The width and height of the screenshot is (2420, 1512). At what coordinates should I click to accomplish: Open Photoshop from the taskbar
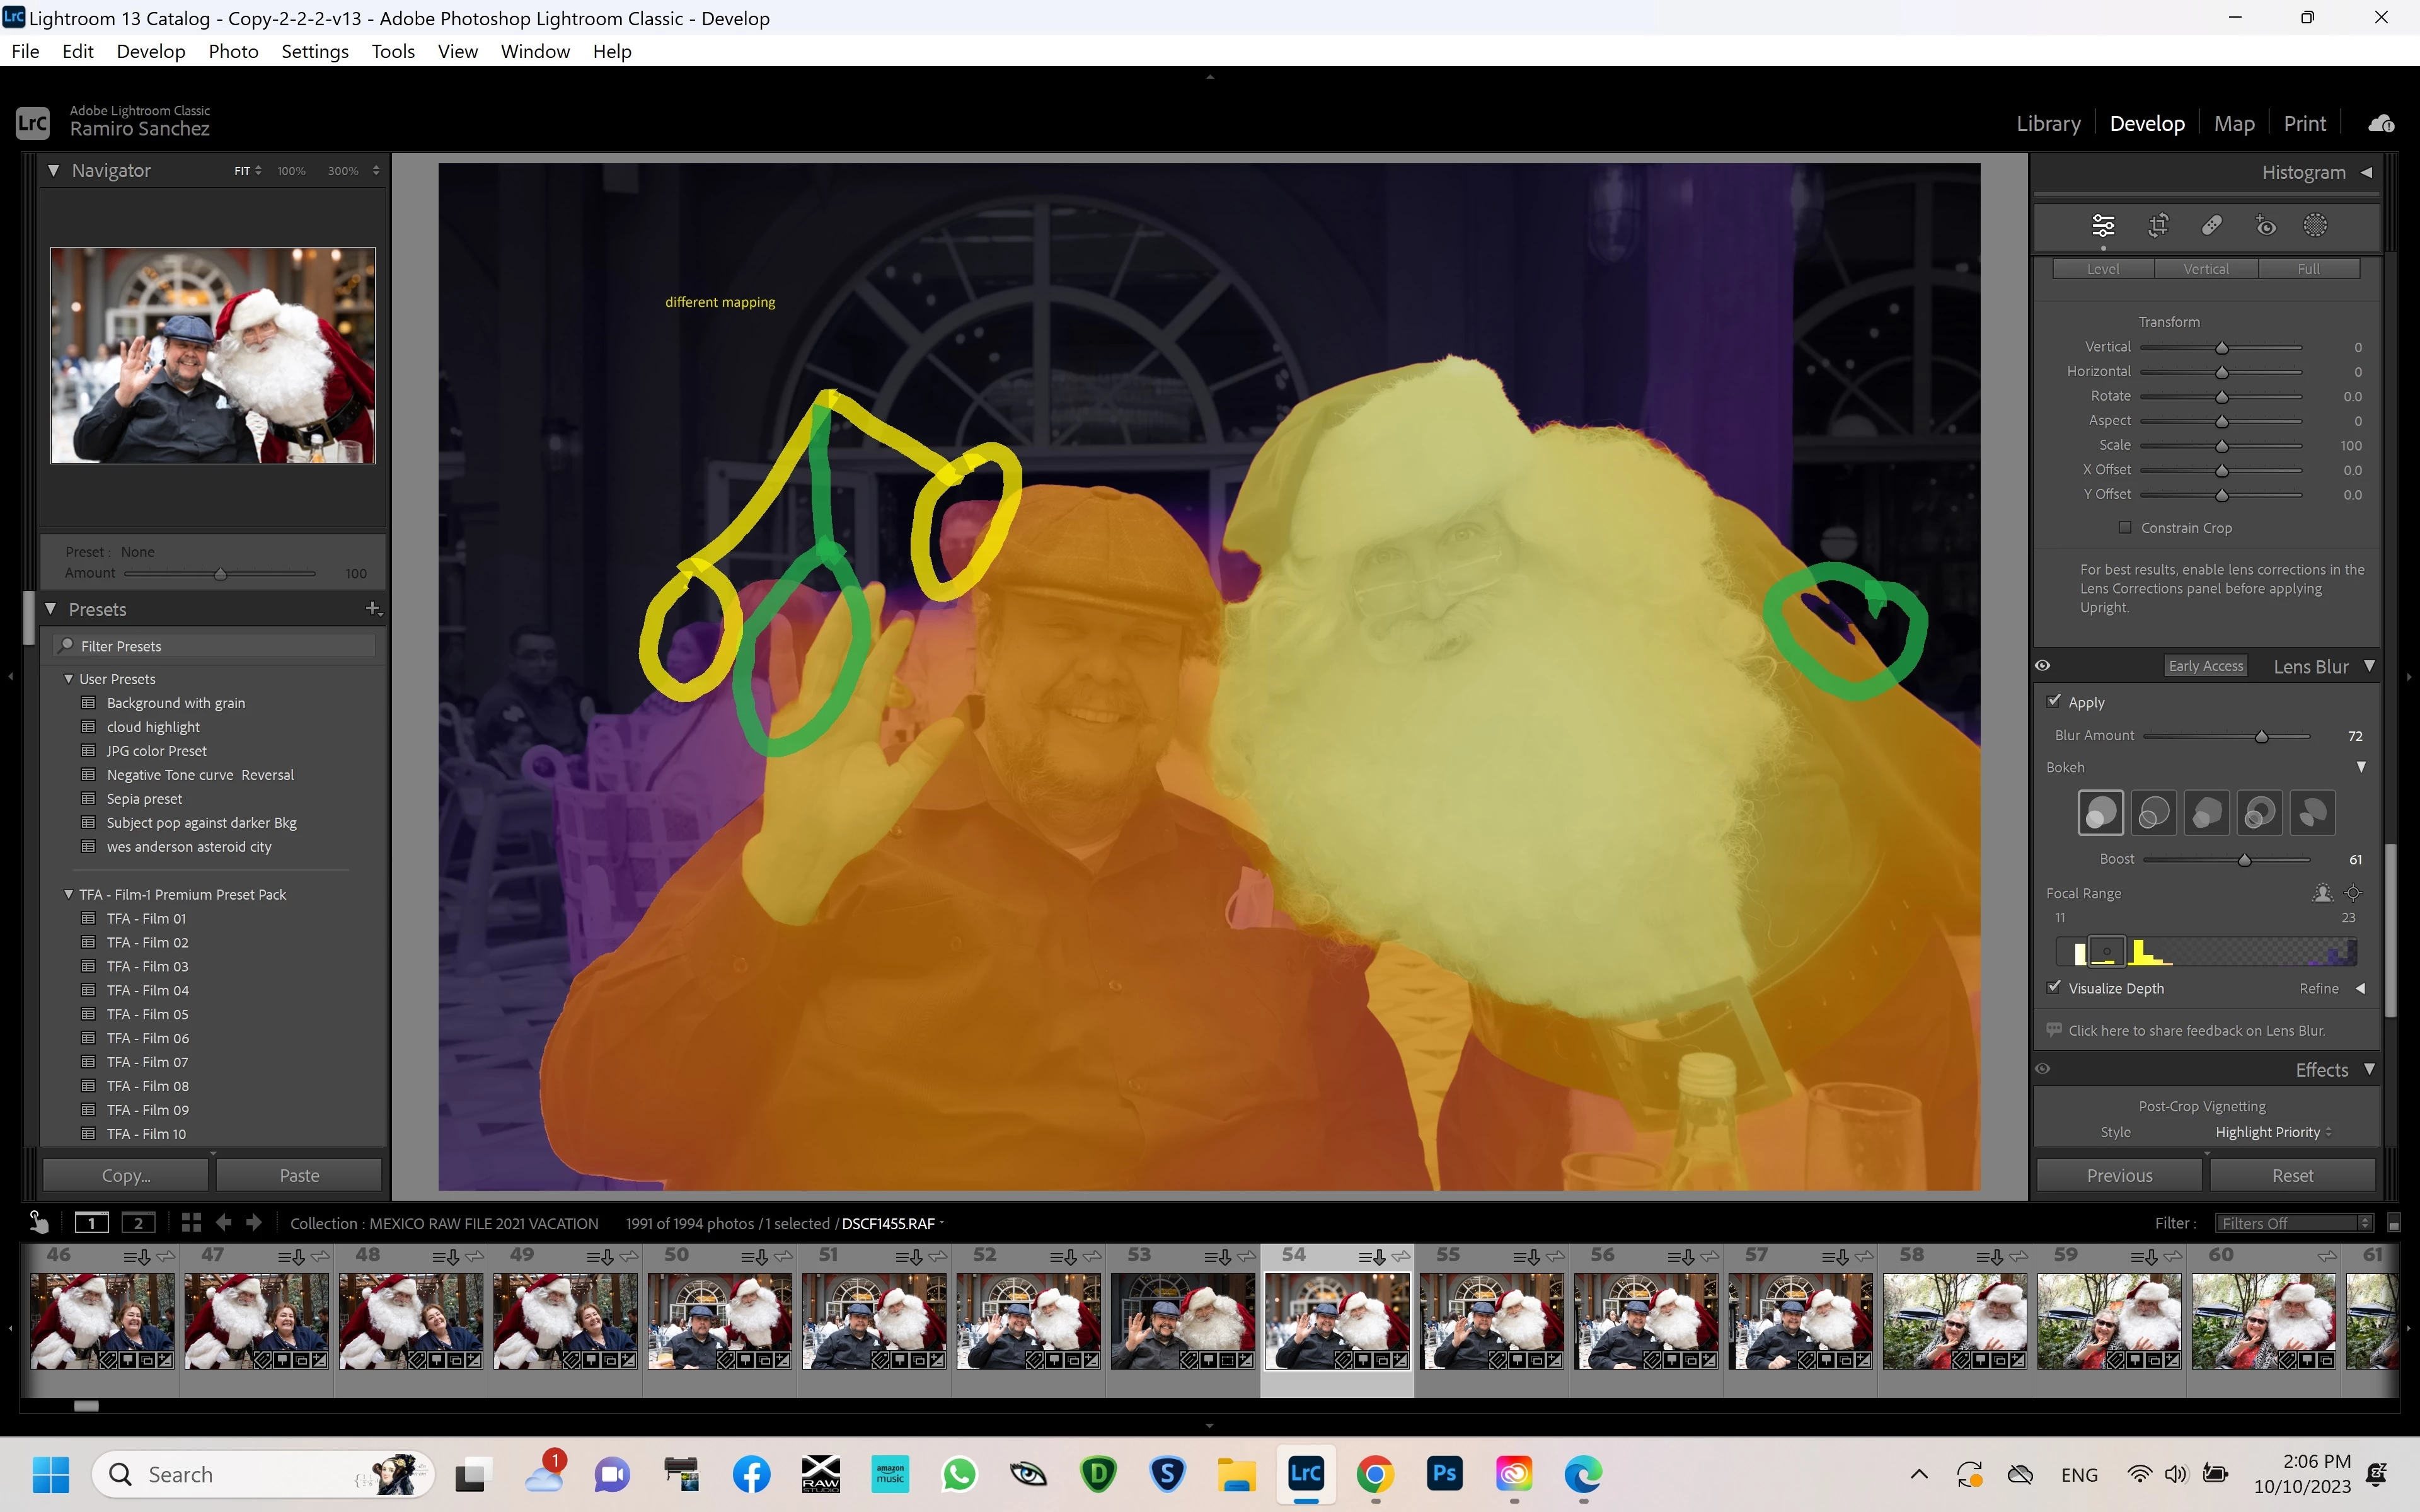pyautogui.click(x=1444, y=1473)
